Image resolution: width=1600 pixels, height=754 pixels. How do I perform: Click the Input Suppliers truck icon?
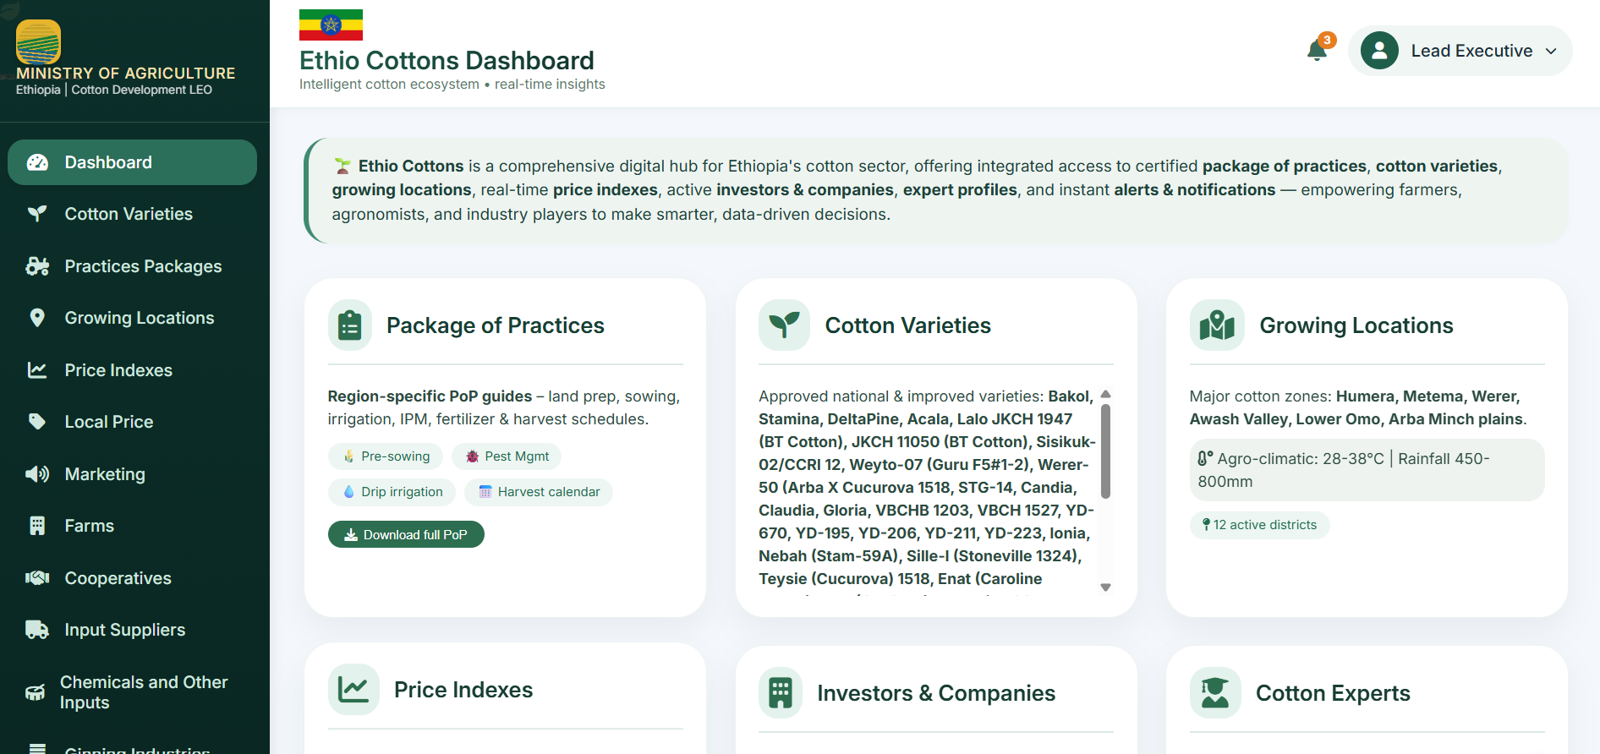(x=37, y=630)
